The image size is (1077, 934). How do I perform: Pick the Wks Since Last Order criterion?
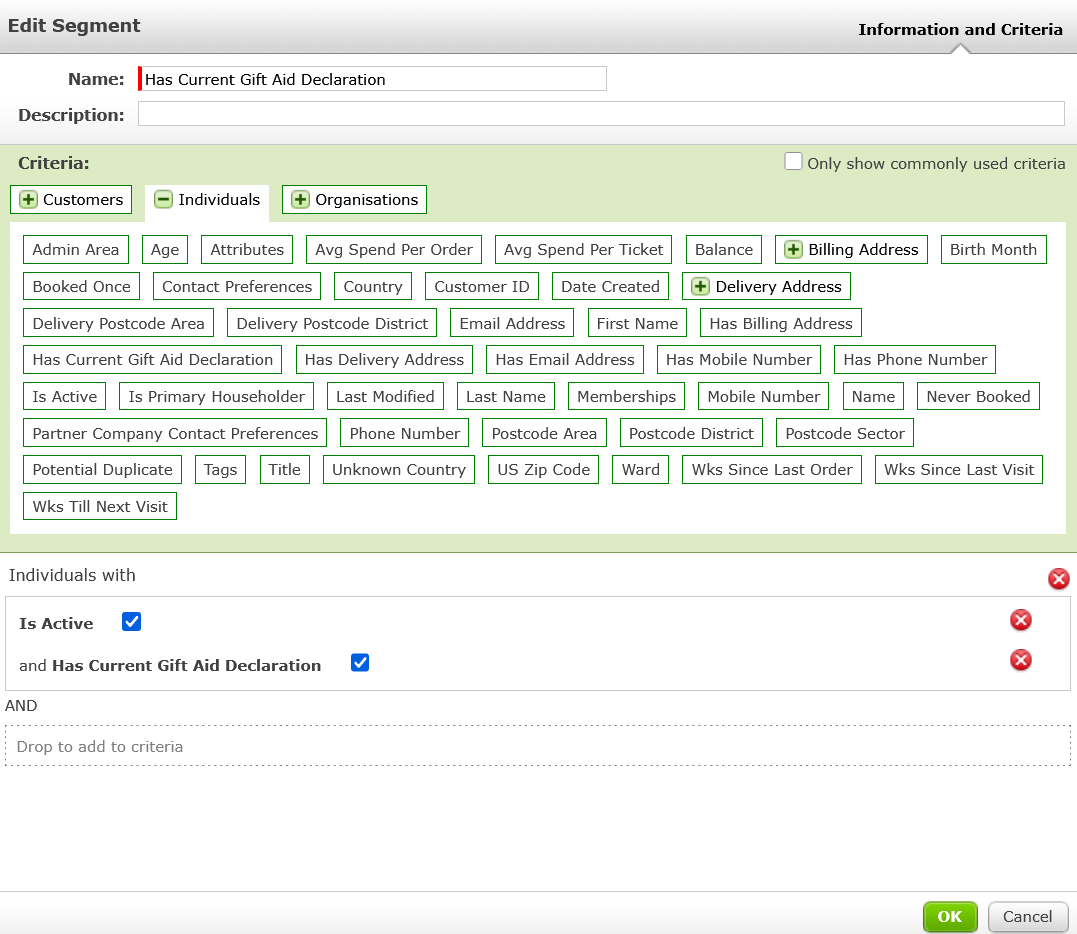772,470
